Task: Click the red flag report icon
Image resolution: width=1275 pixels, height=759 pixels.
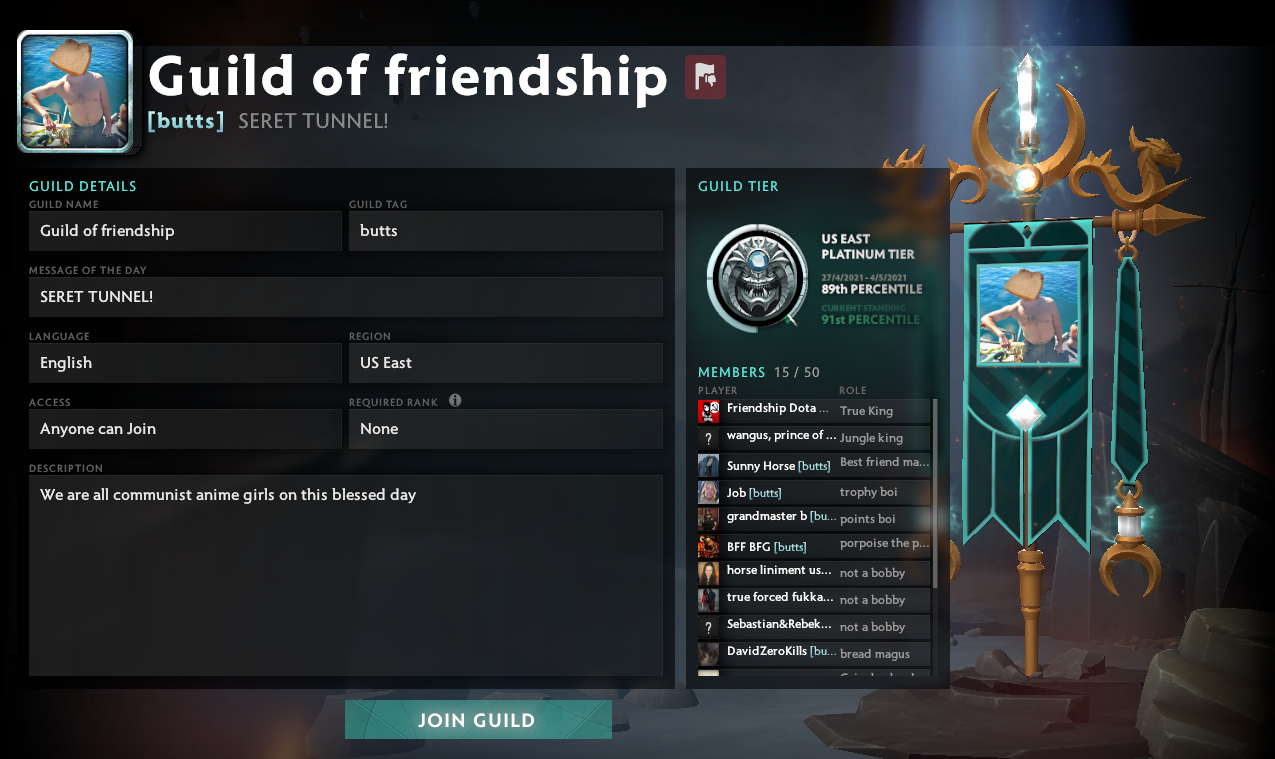Action: click(705, 77)
